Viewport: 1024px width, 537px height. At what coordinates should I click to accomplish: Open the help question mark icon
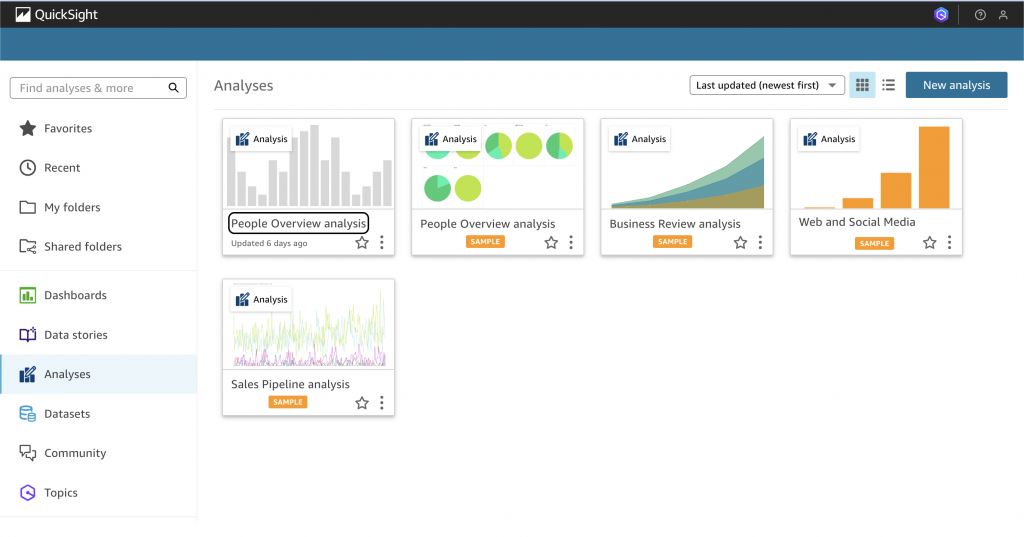tap(980, 15)
